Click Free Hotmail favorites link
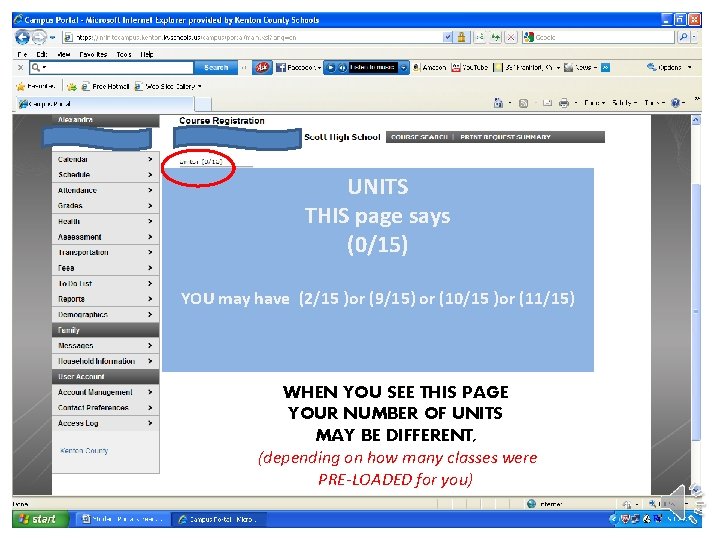The width and height of the screenshot is (720, 540). (x=105, y=86)
